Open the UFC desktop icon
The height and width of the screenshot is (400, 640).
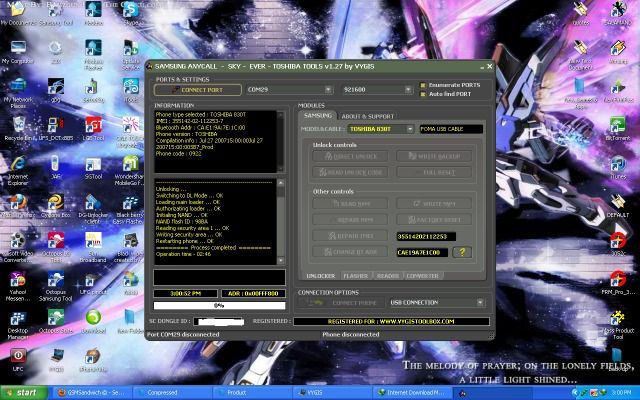click(18, 360)
